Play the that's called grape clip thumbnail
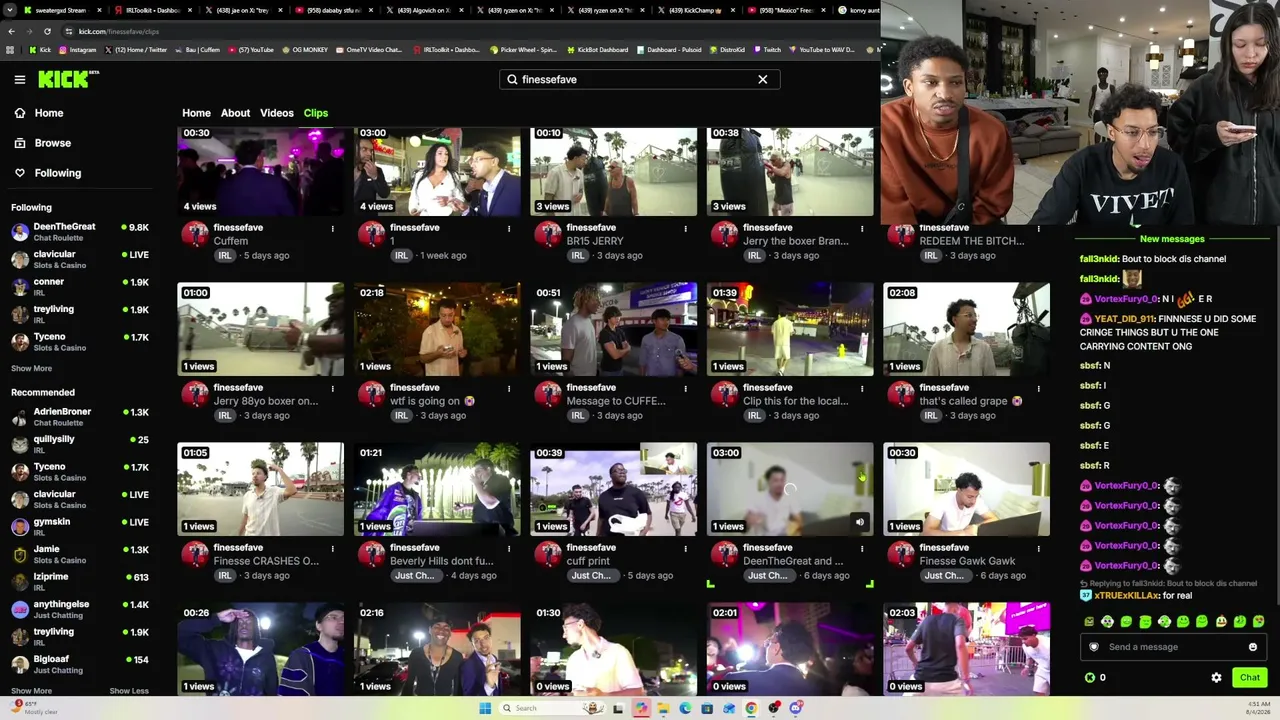This screenshot has width=1280, height=720. tap(967, 329)
